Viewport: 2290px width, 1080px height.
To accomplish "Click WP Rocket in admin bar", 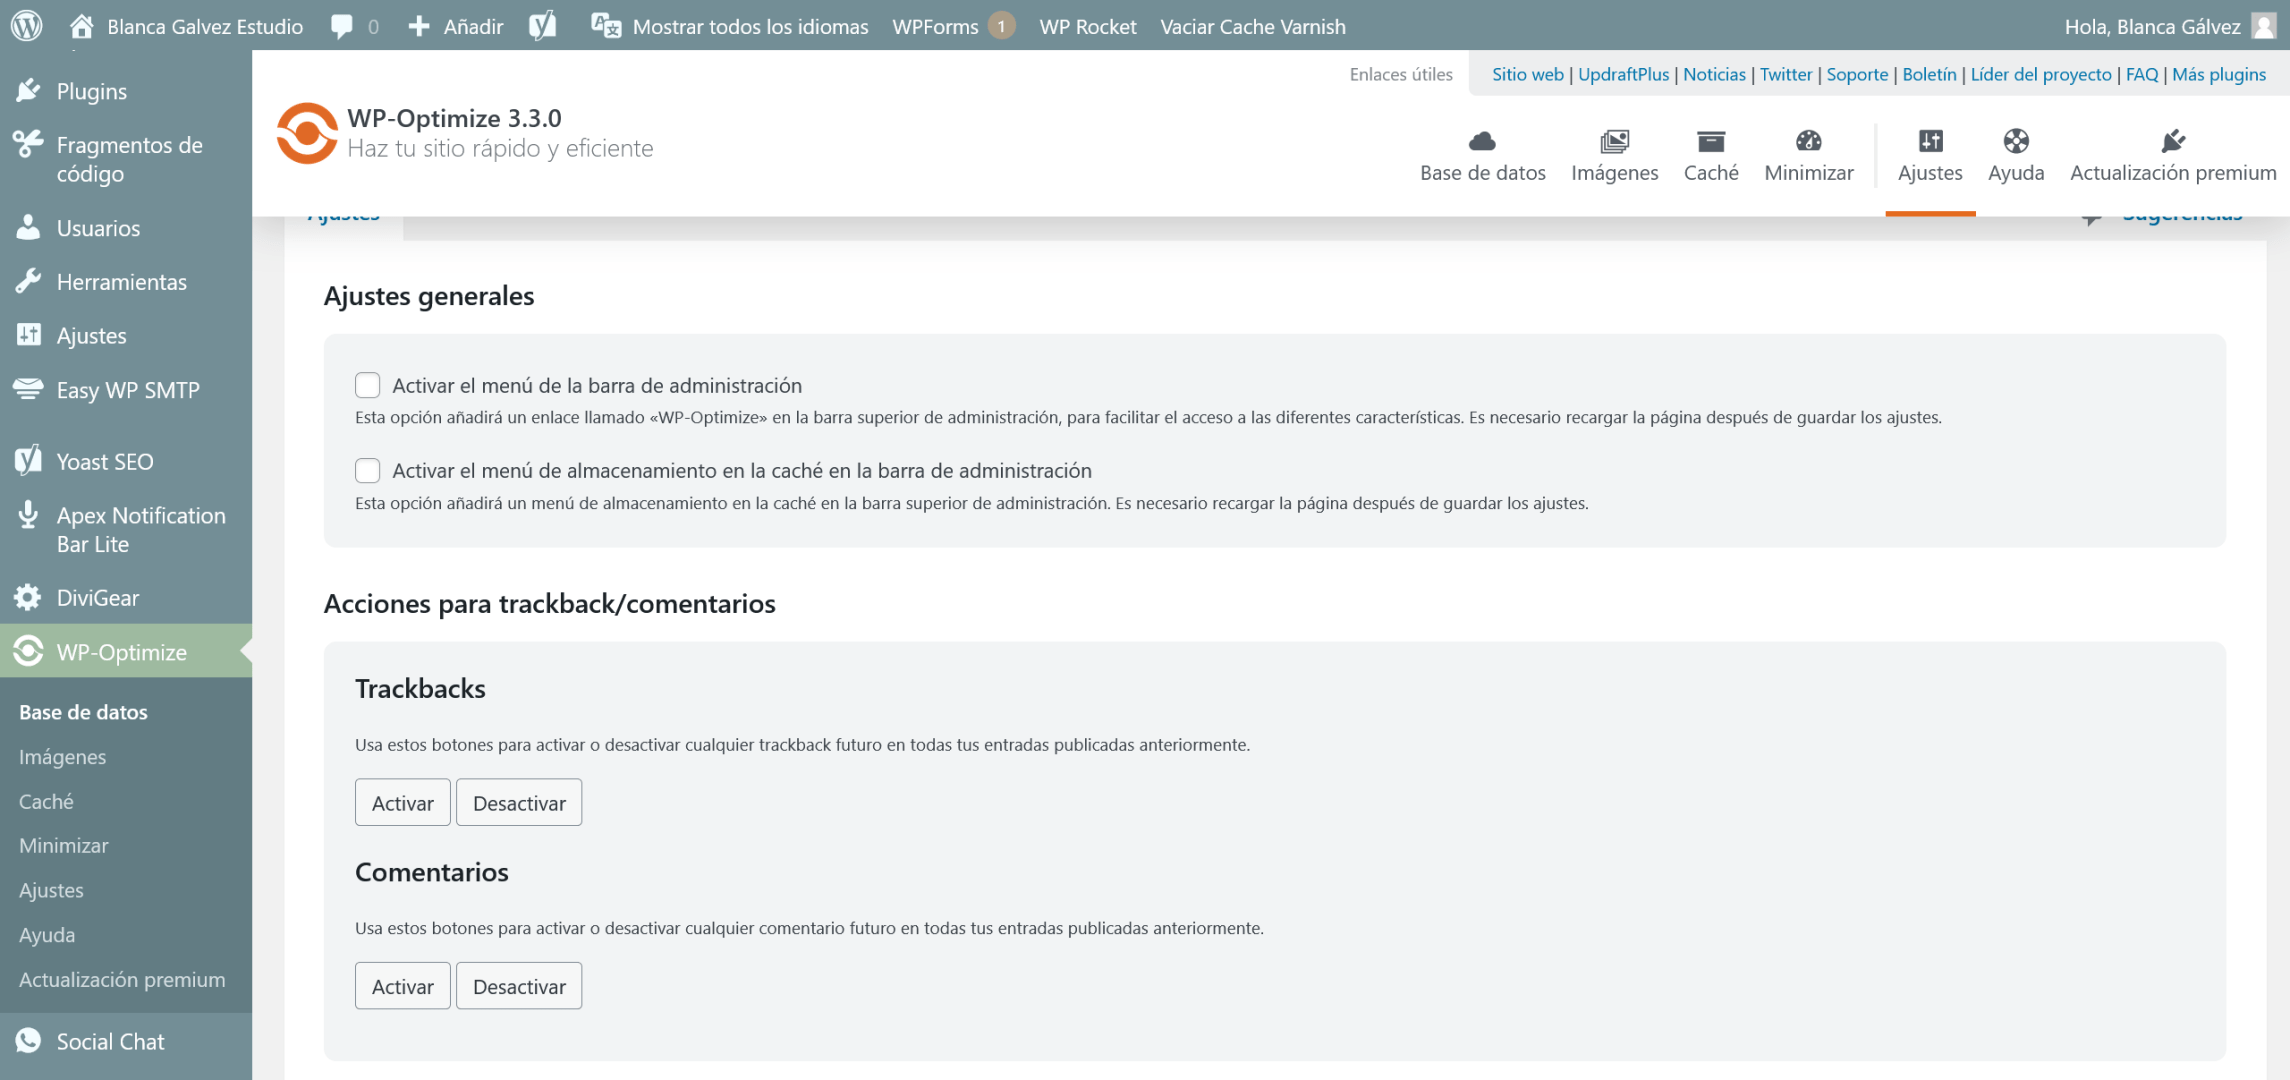I will click(x=1088, y=27).
